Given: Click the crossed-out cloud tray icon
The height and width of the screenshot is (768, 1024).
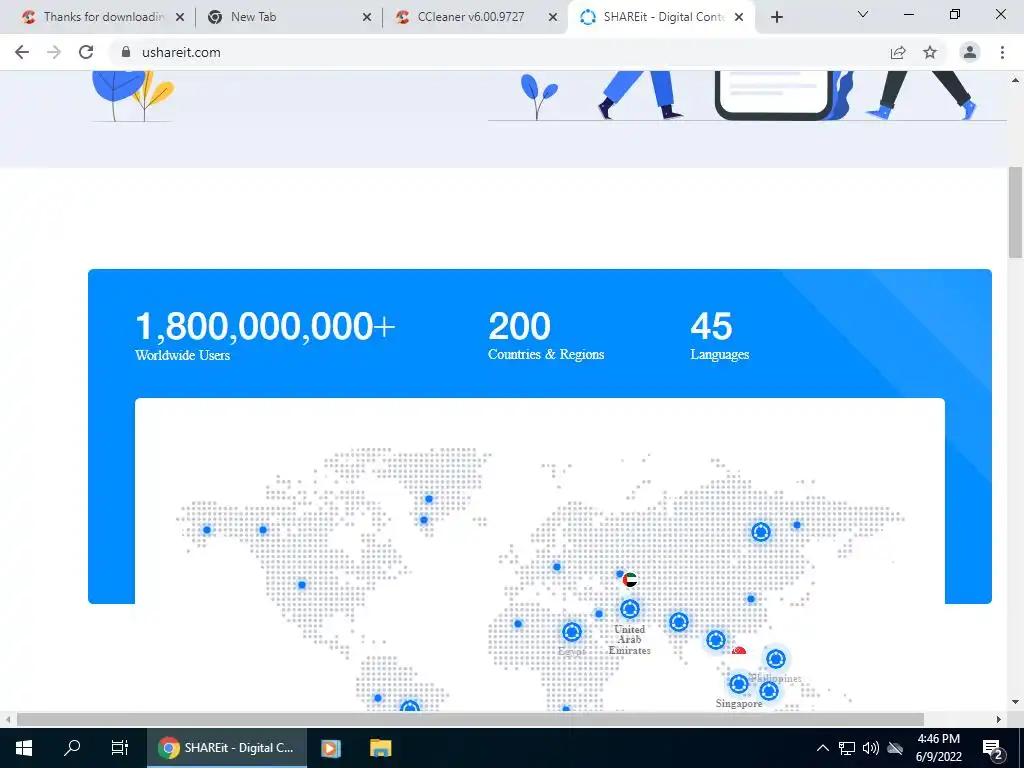Looking at the screenshot, I should pyautogui.click(x=895, y=748).
